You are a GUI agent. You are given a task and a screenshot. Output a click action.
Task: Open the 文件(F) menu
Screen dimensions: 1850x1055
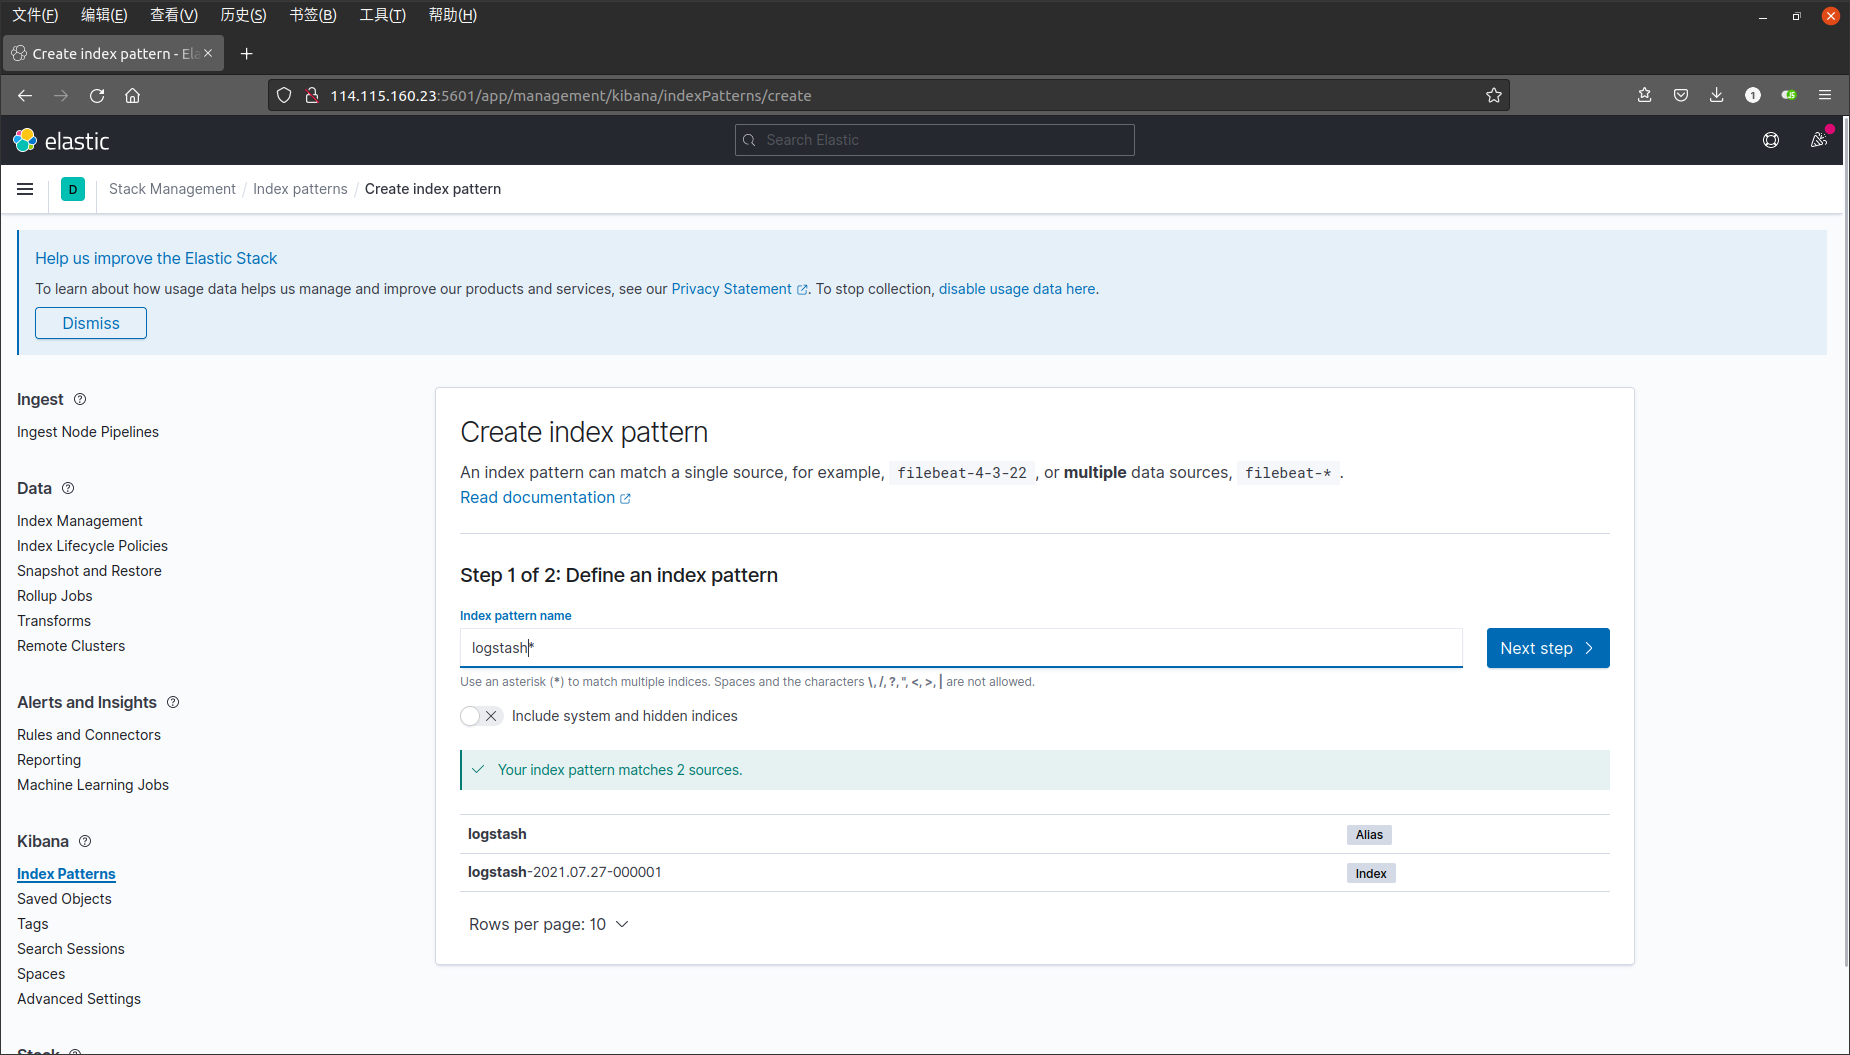pyautogui.click(x=35, y=15)
